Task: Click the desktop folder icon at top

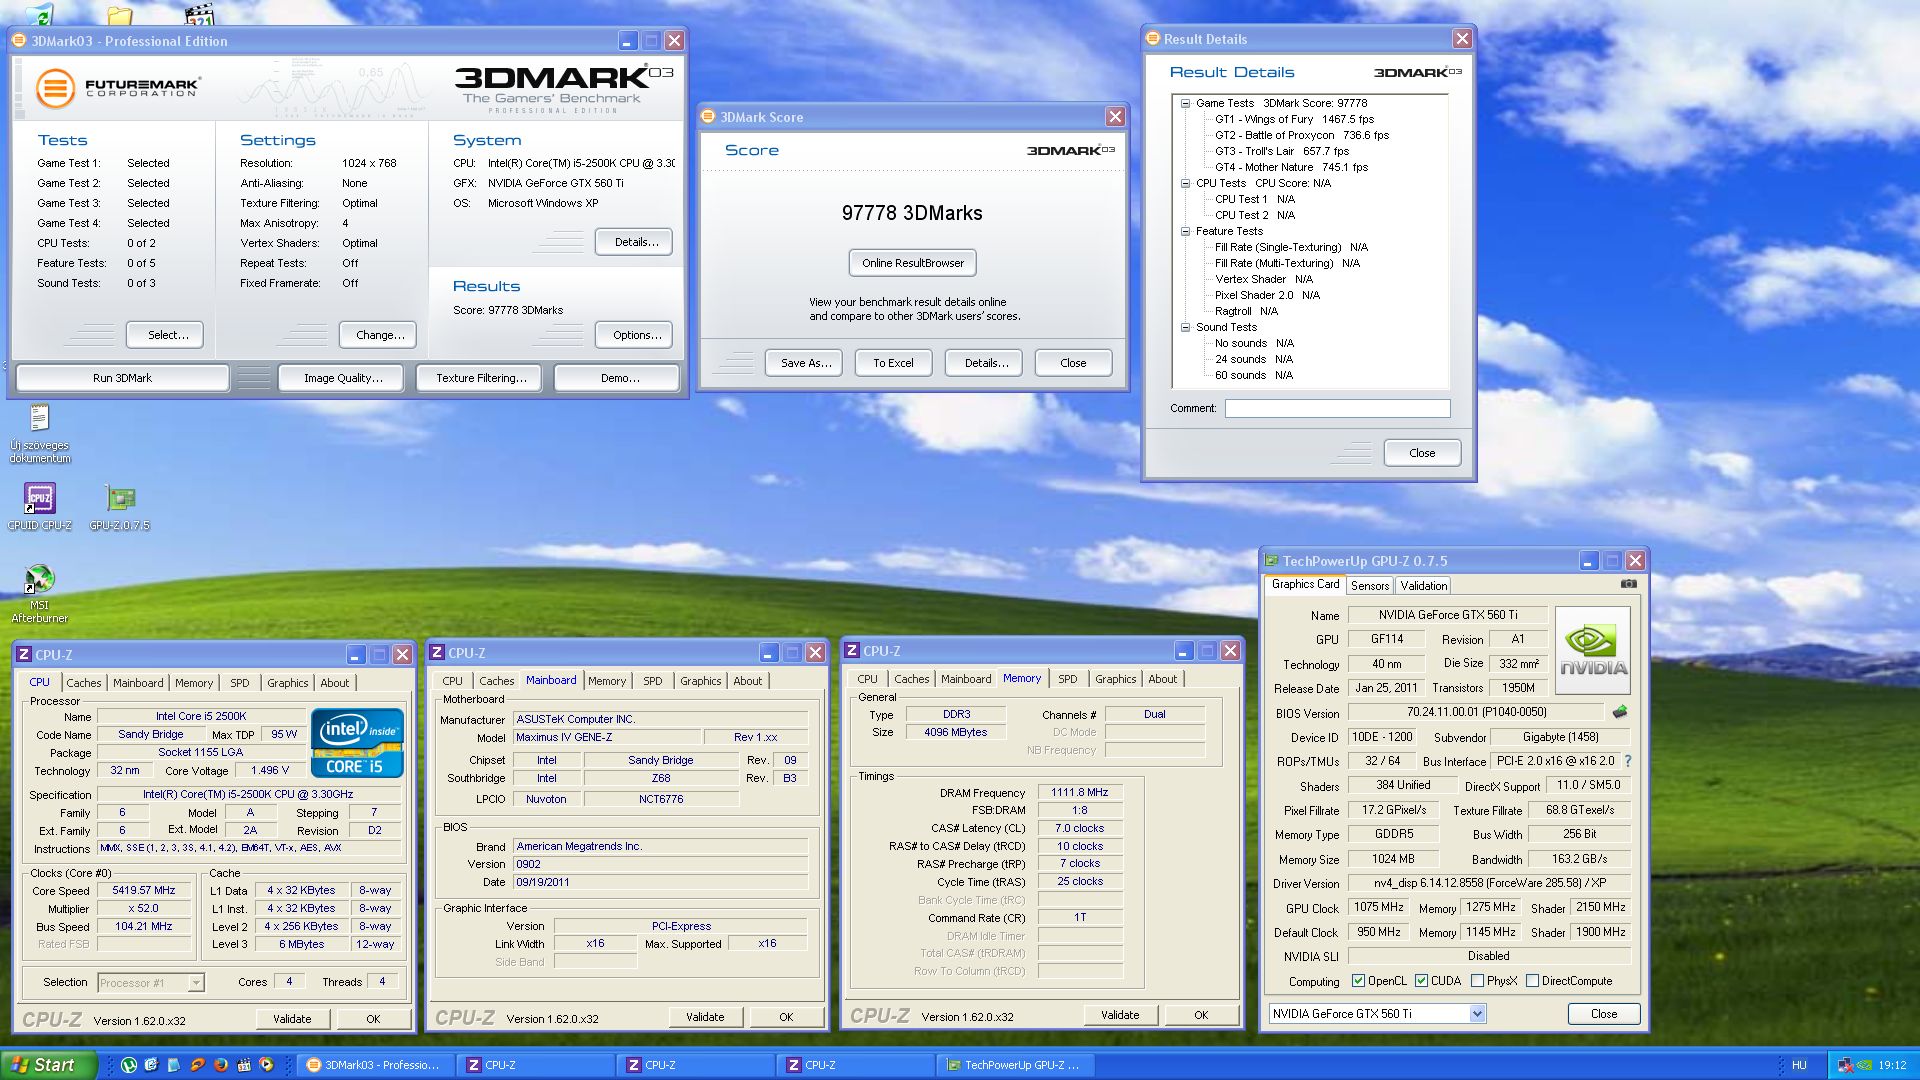Action: (x=120, y=14)
